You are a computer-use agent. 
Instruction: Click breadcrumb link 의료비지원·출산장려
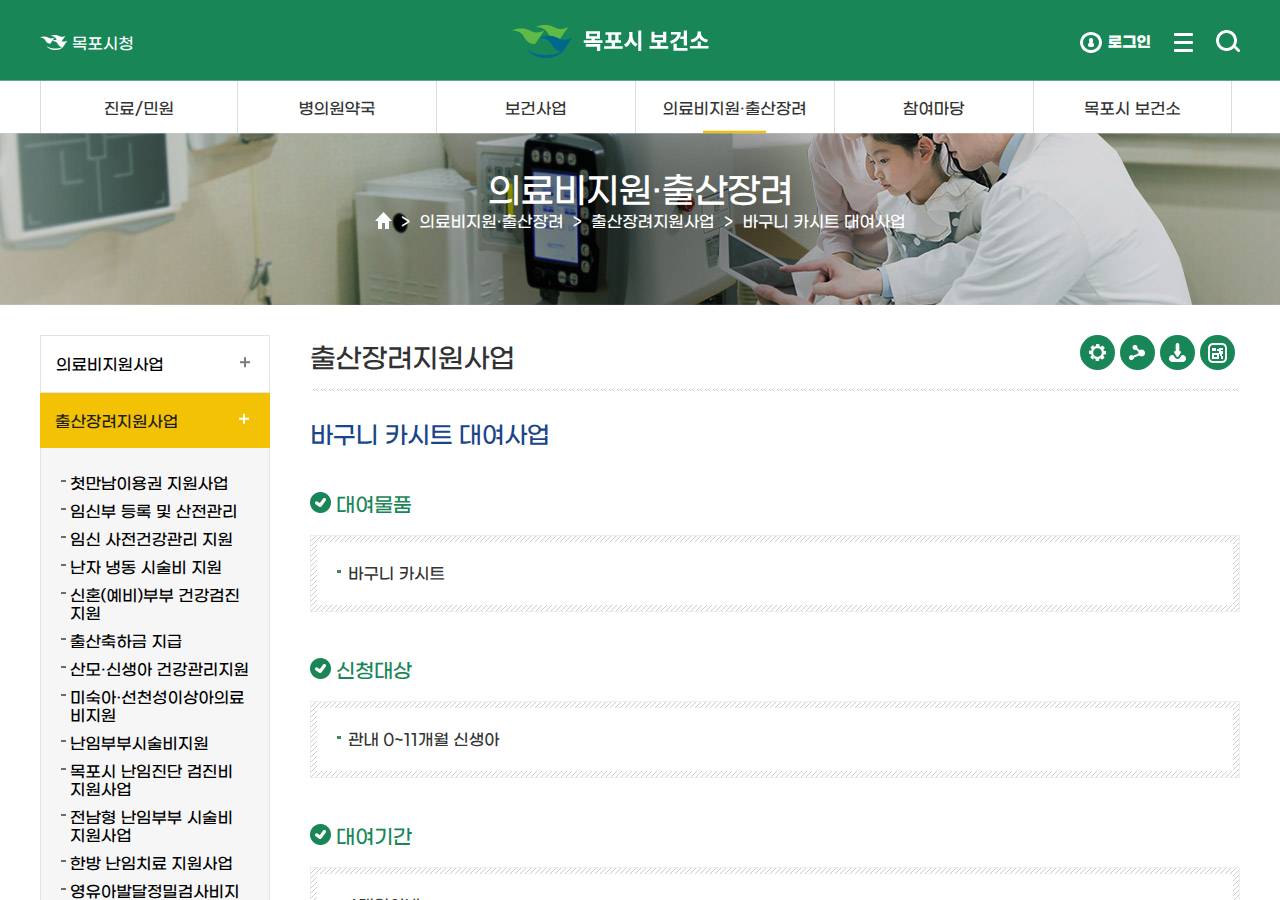491,221
